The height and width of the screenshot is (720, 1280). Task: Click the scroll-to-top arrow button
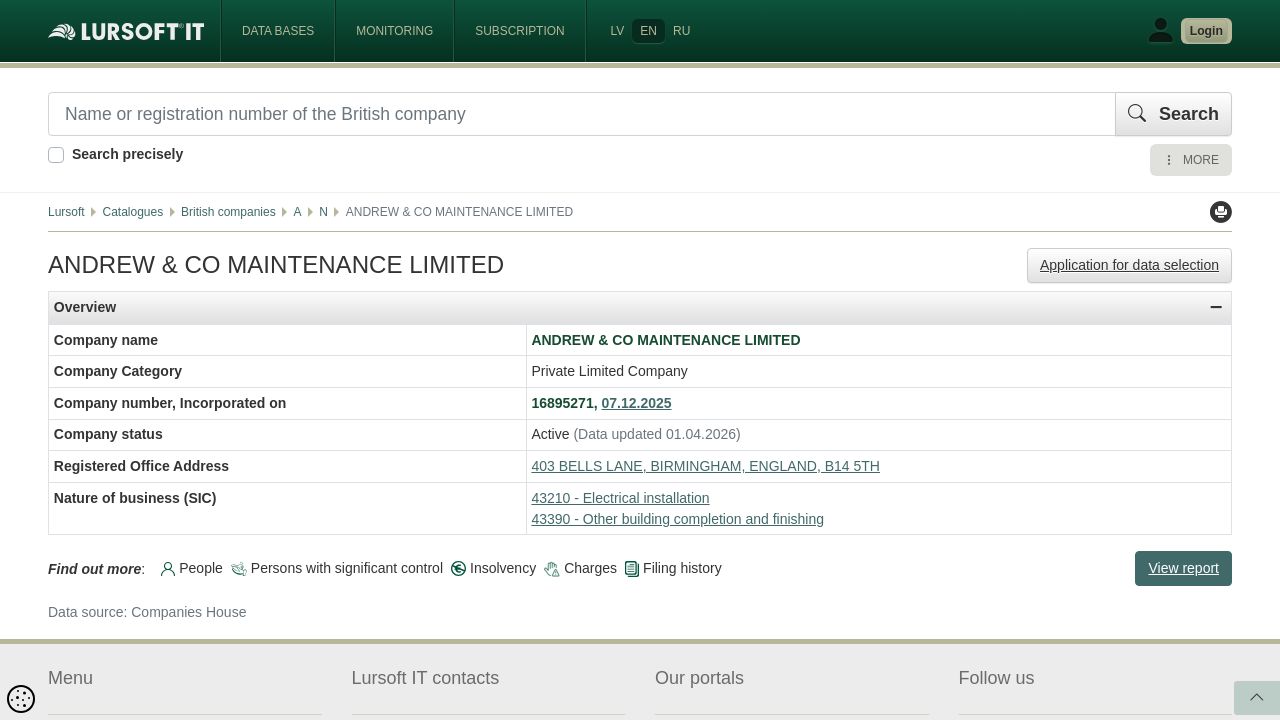[x=1257, y=698]
